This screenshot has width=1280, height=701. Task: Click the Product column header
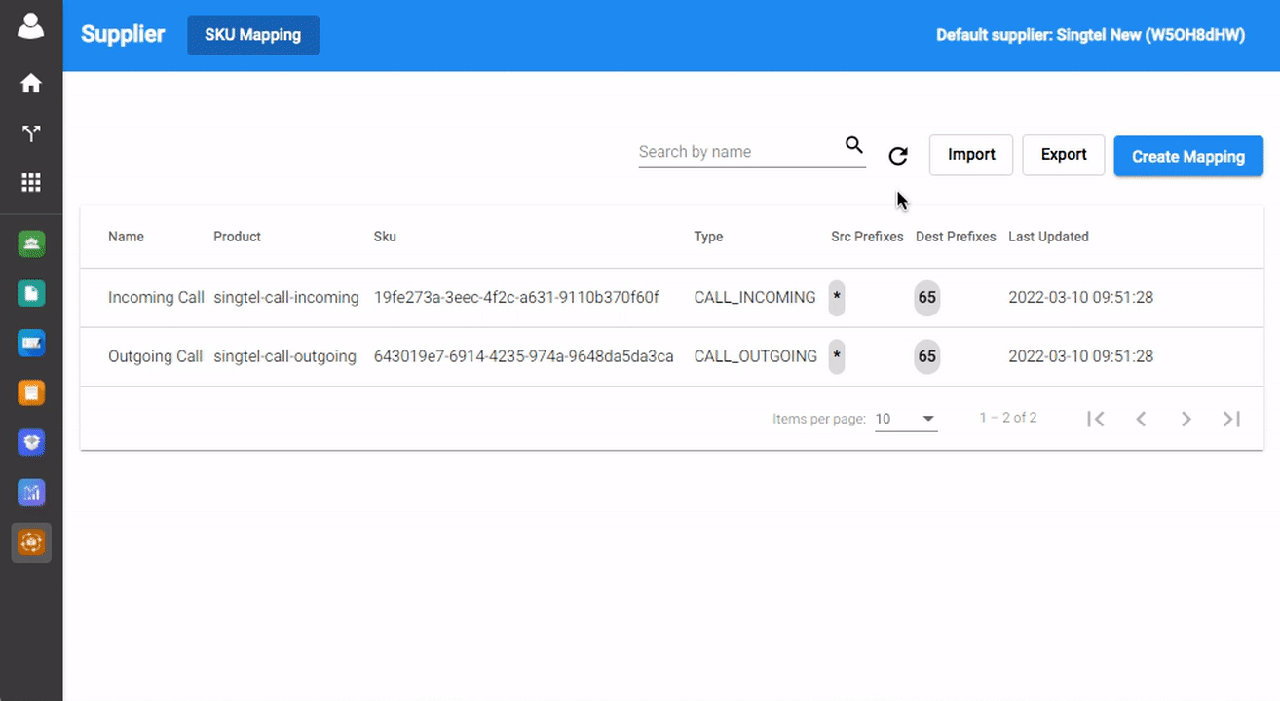[x=237, y=237]
